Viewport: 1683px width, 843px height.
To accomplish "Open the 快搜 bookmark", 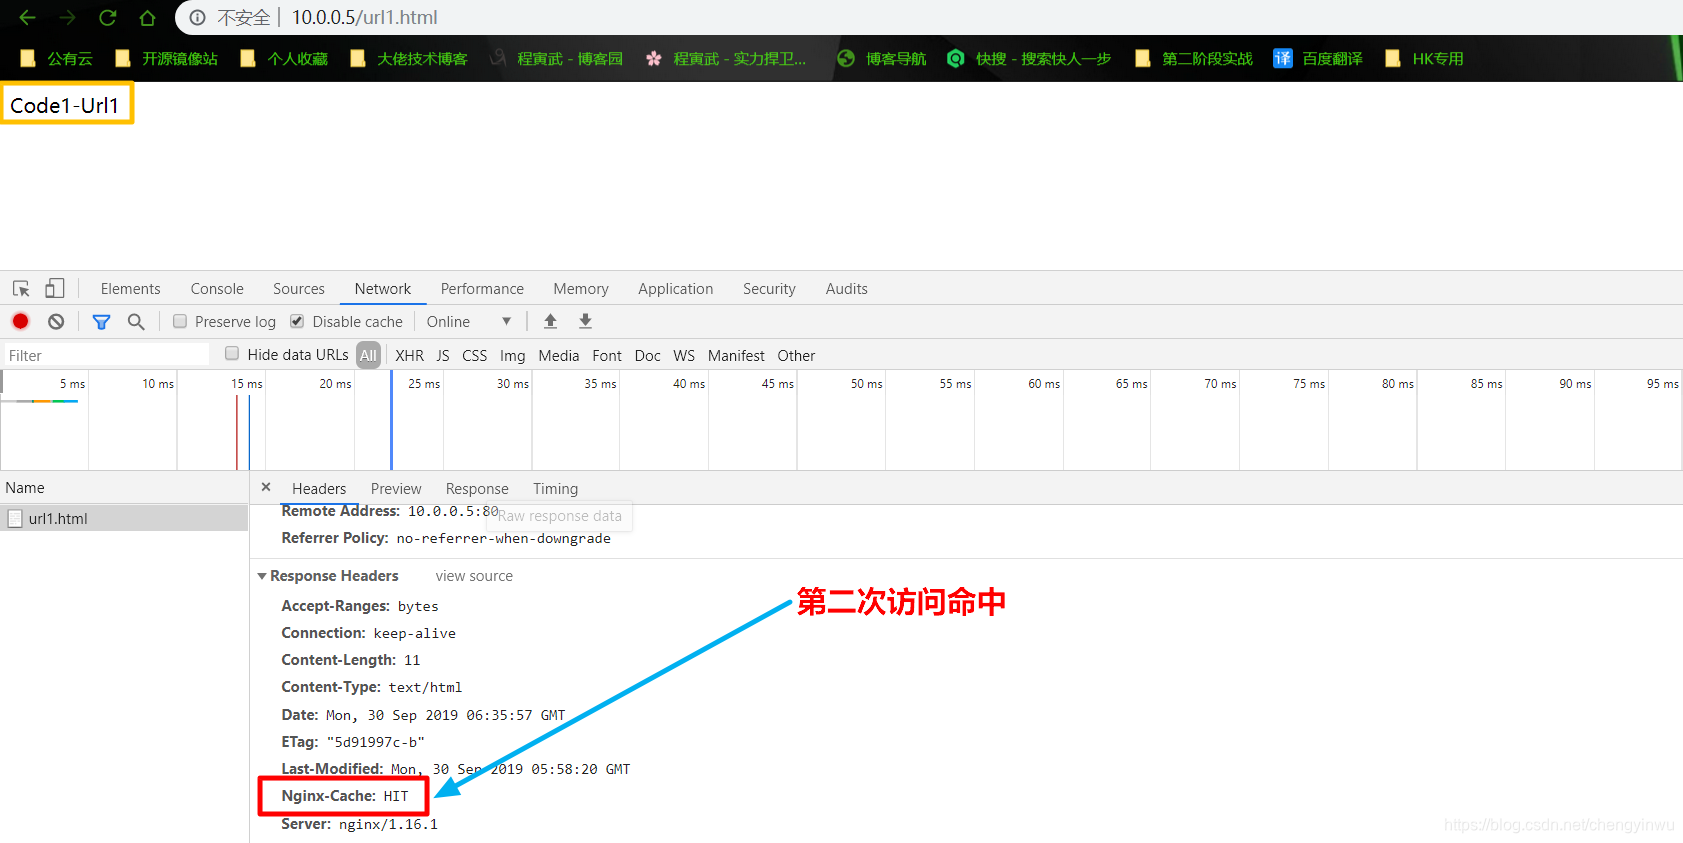I will (x=1029, y=59).
